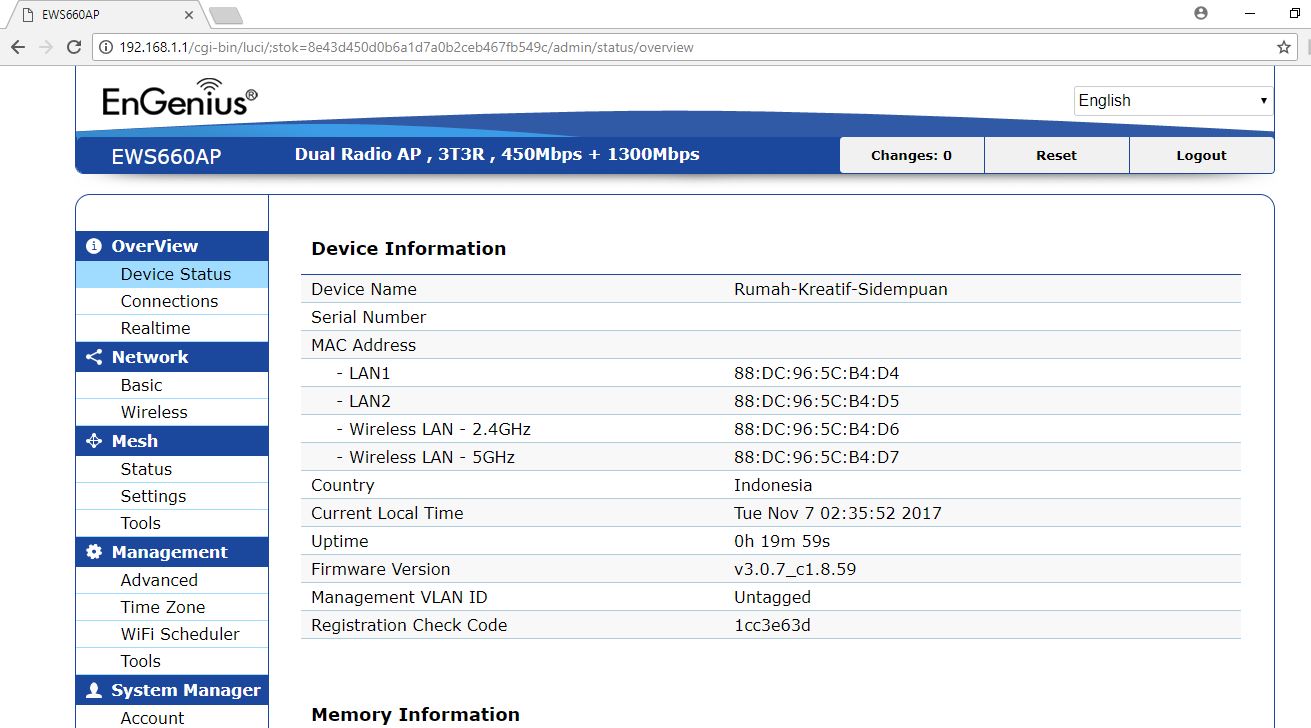Screen dimensions: 1311x728
Task: Open WiFi Scheduler in sidebar
Action: point(172,634)
